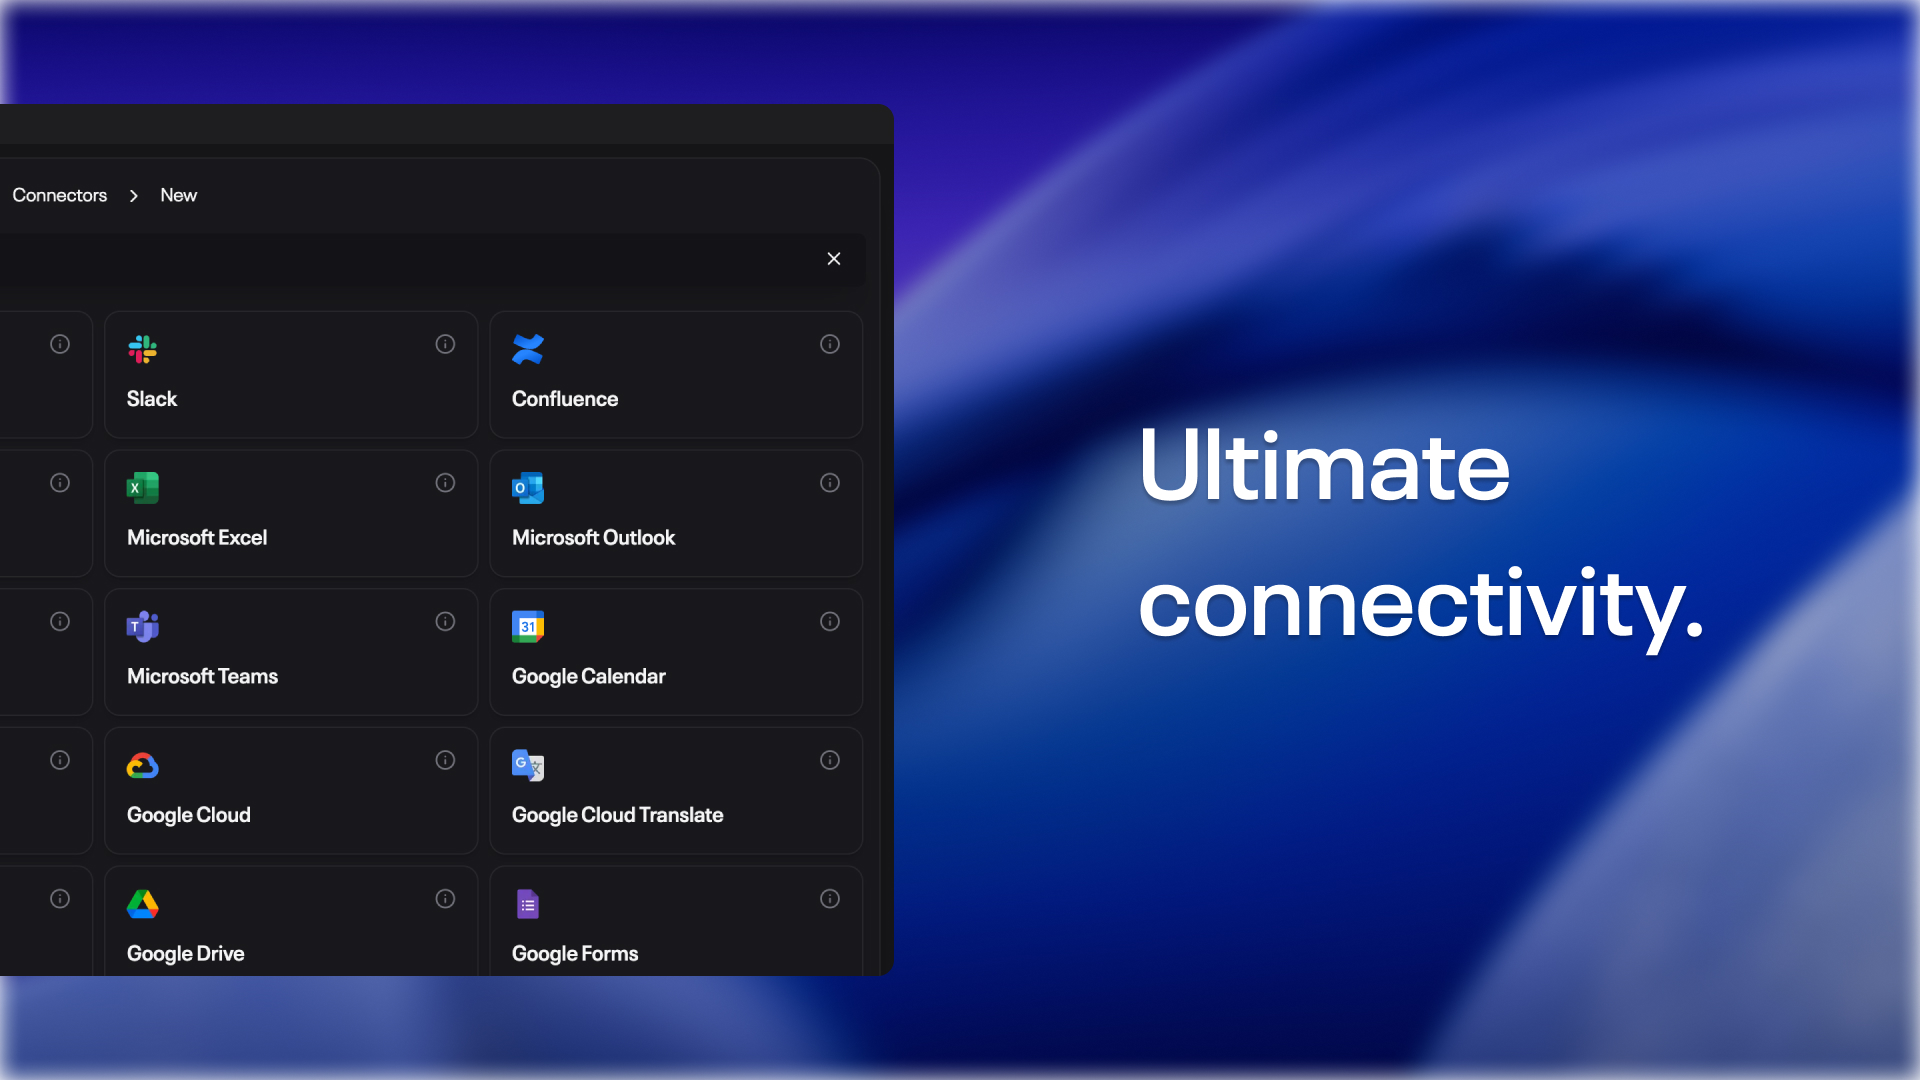The image size is (1920, 1080).
Task: Focus the connector search input field
Action: [400, 259]
